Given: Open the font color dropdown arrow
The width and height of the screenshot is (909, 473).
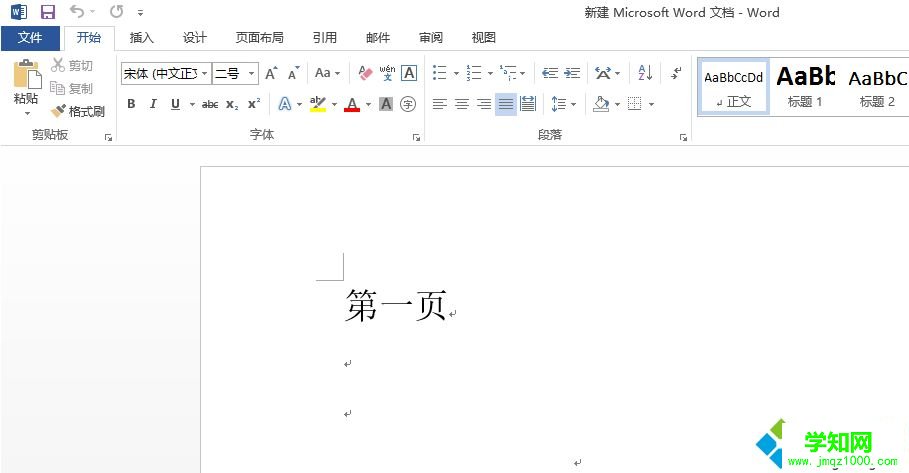Looking at the screenshot, I should (368, 104).
